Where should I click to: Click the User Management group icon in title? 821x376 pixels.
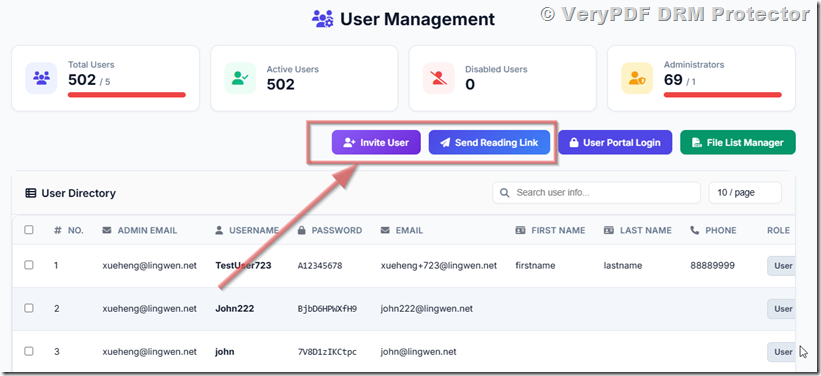(x=322, y=19)
